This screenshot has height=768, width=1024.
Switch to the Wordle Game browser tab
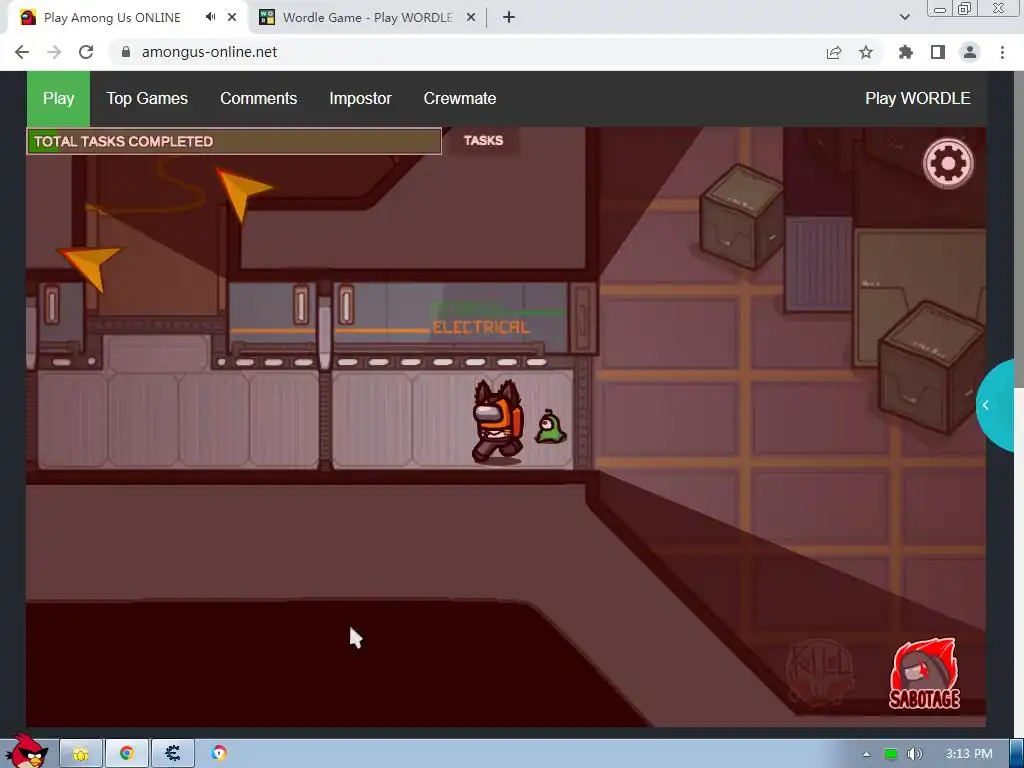click(x=366, y=18)
